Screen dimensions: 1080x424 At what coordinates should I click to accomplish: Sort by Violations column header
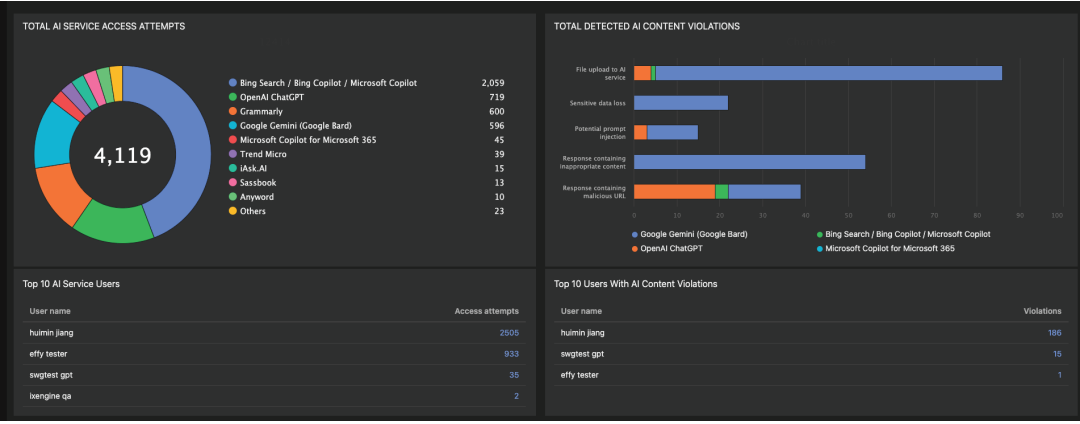[x=1042, y=311]
